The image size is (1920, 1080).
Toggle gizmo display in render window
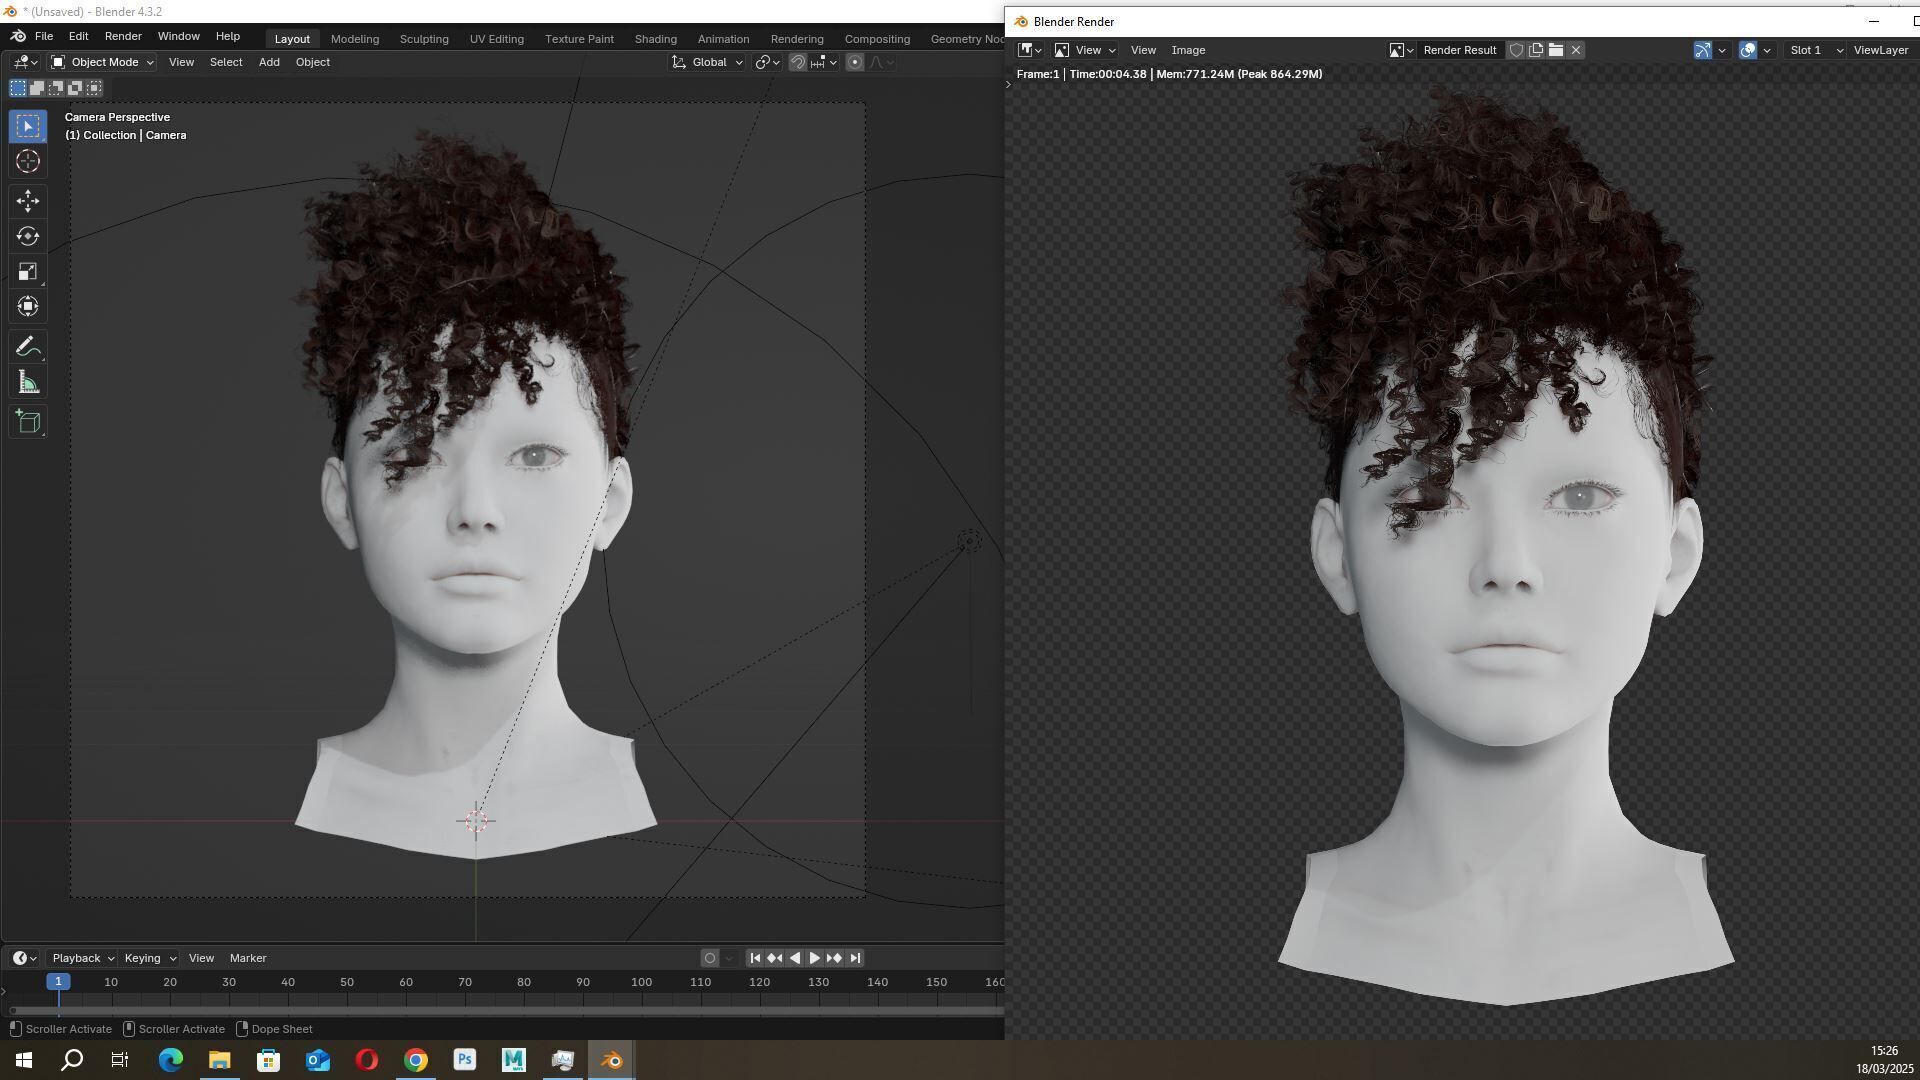[1702, 50]
